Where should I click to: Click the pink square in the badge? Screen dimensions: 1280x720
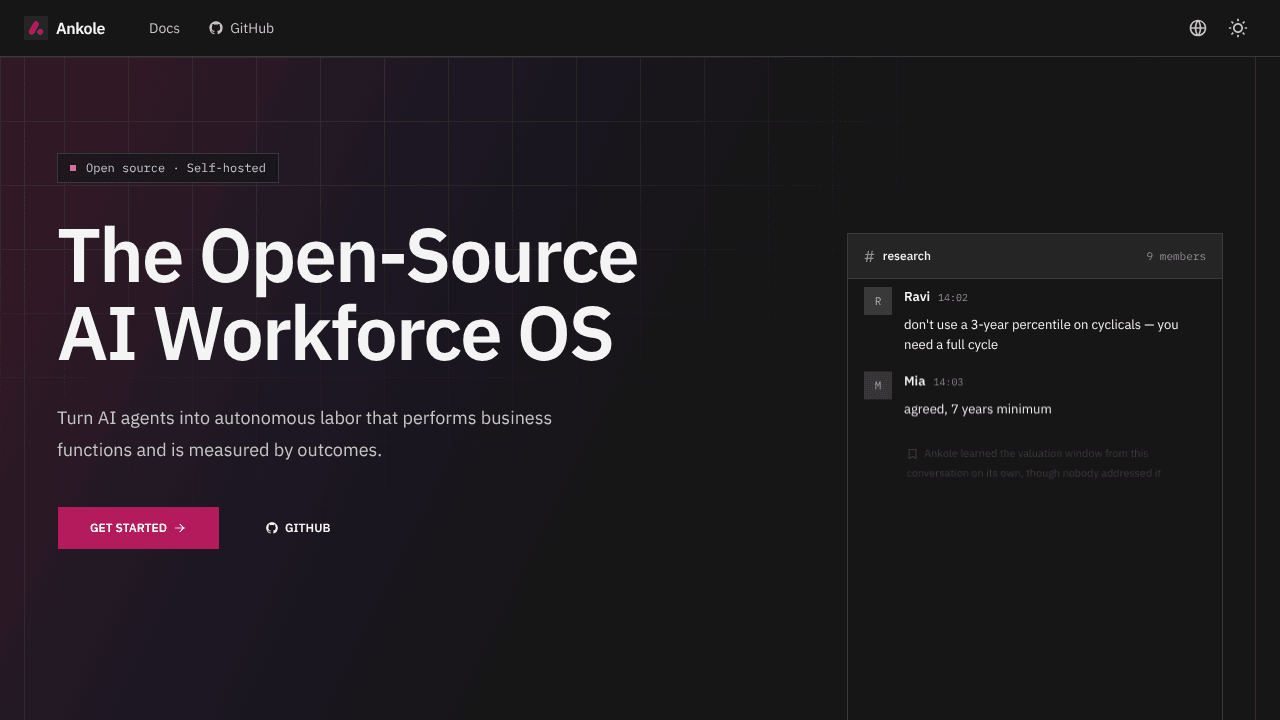click(73, 168)
